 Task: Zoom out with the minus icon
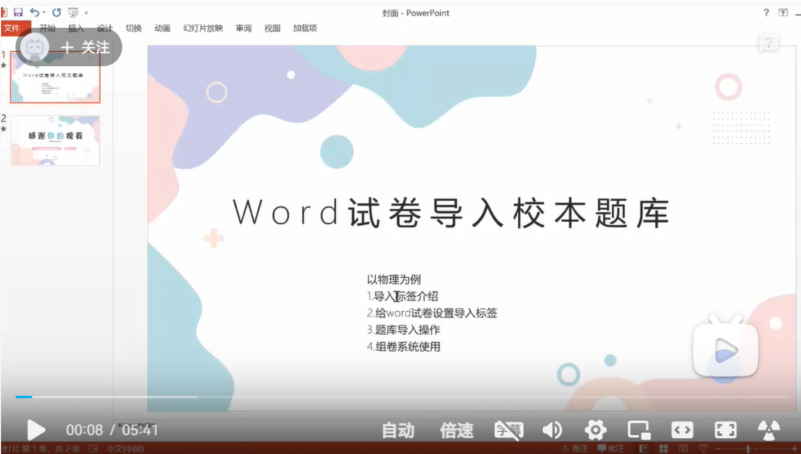coord(718,449)
